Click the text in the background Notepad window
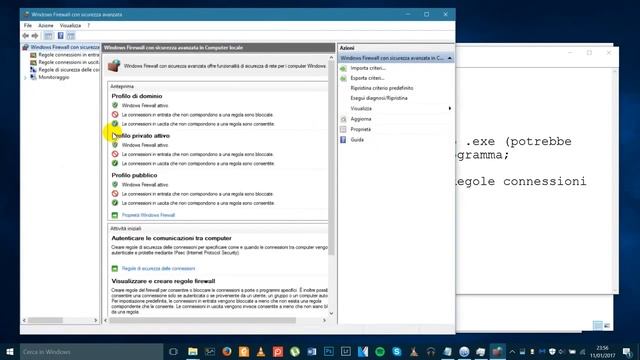 pos(521,161)
